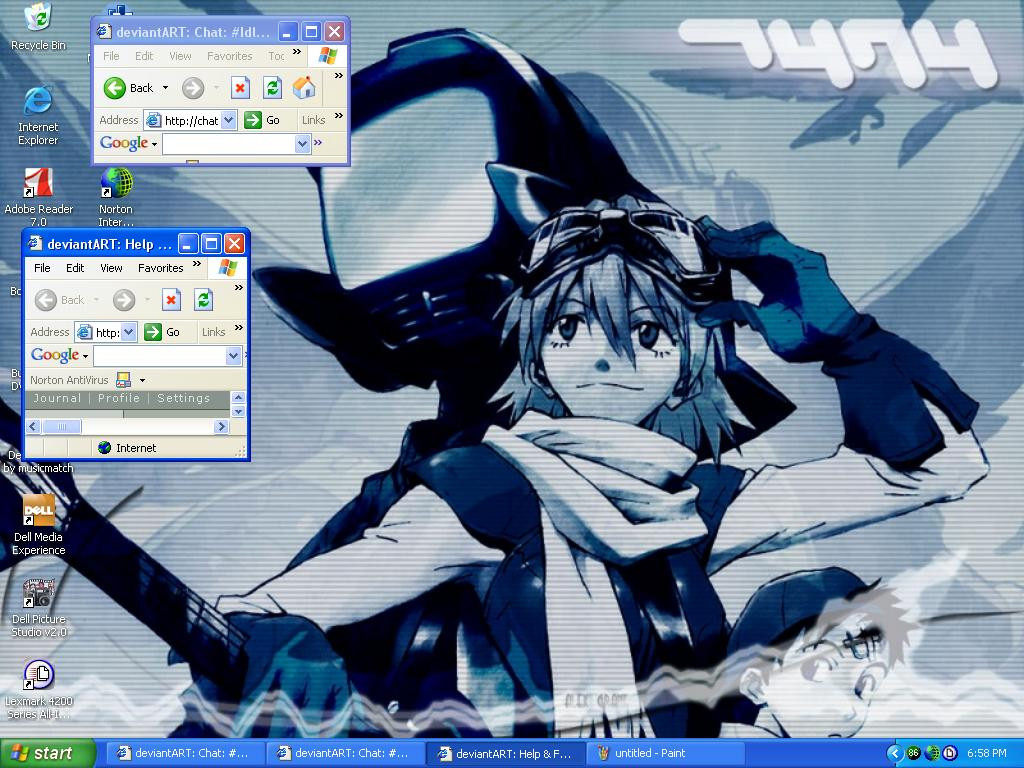Click horizontal scrollbar thumb in Help window
Viewport: 1024px width, 768px height.
pyautogui.click(x=61, y=426)
